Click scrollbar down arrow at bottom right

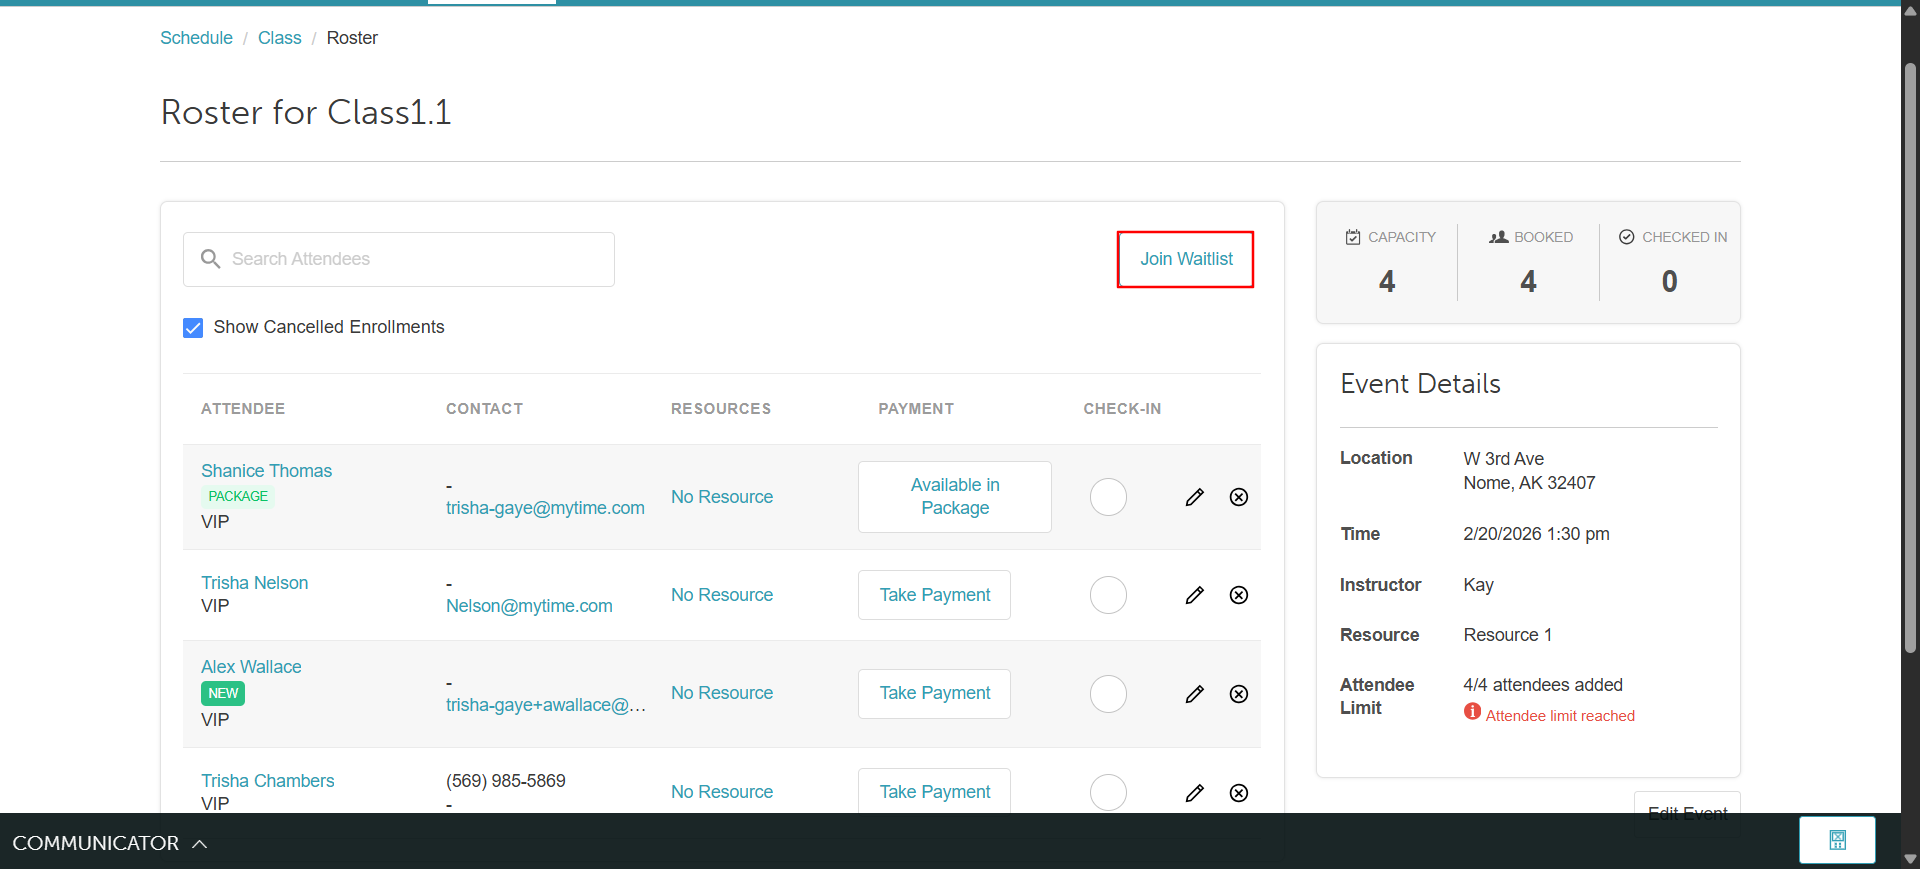(1910, 859)
